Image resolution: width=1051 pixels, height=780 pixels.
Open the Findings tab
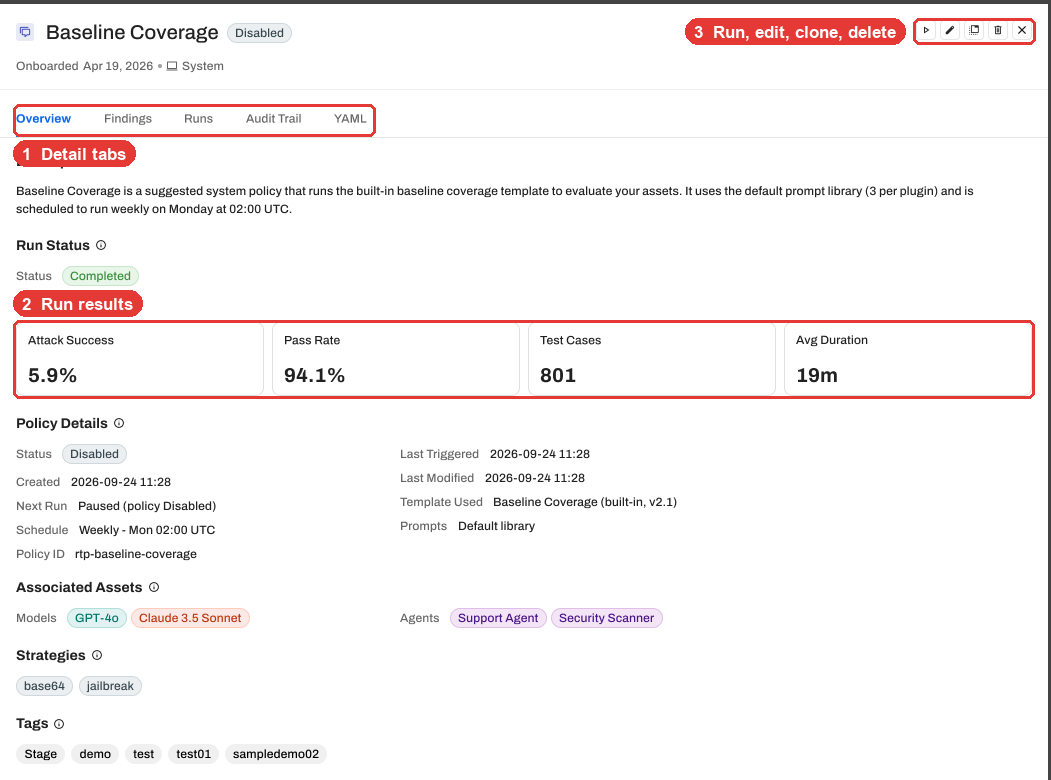point(128,119)
